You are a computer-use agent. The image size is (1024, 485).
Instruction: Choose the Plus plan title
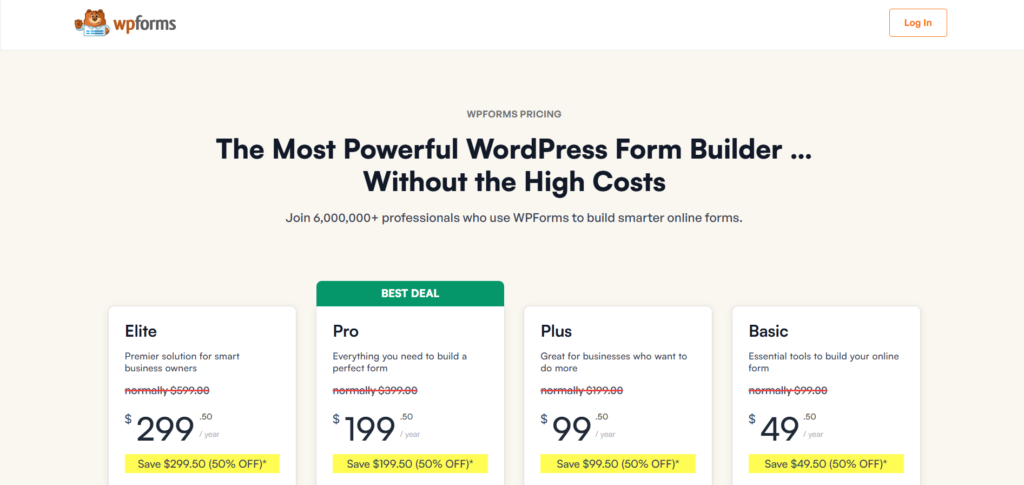click(x=556, y=331)
